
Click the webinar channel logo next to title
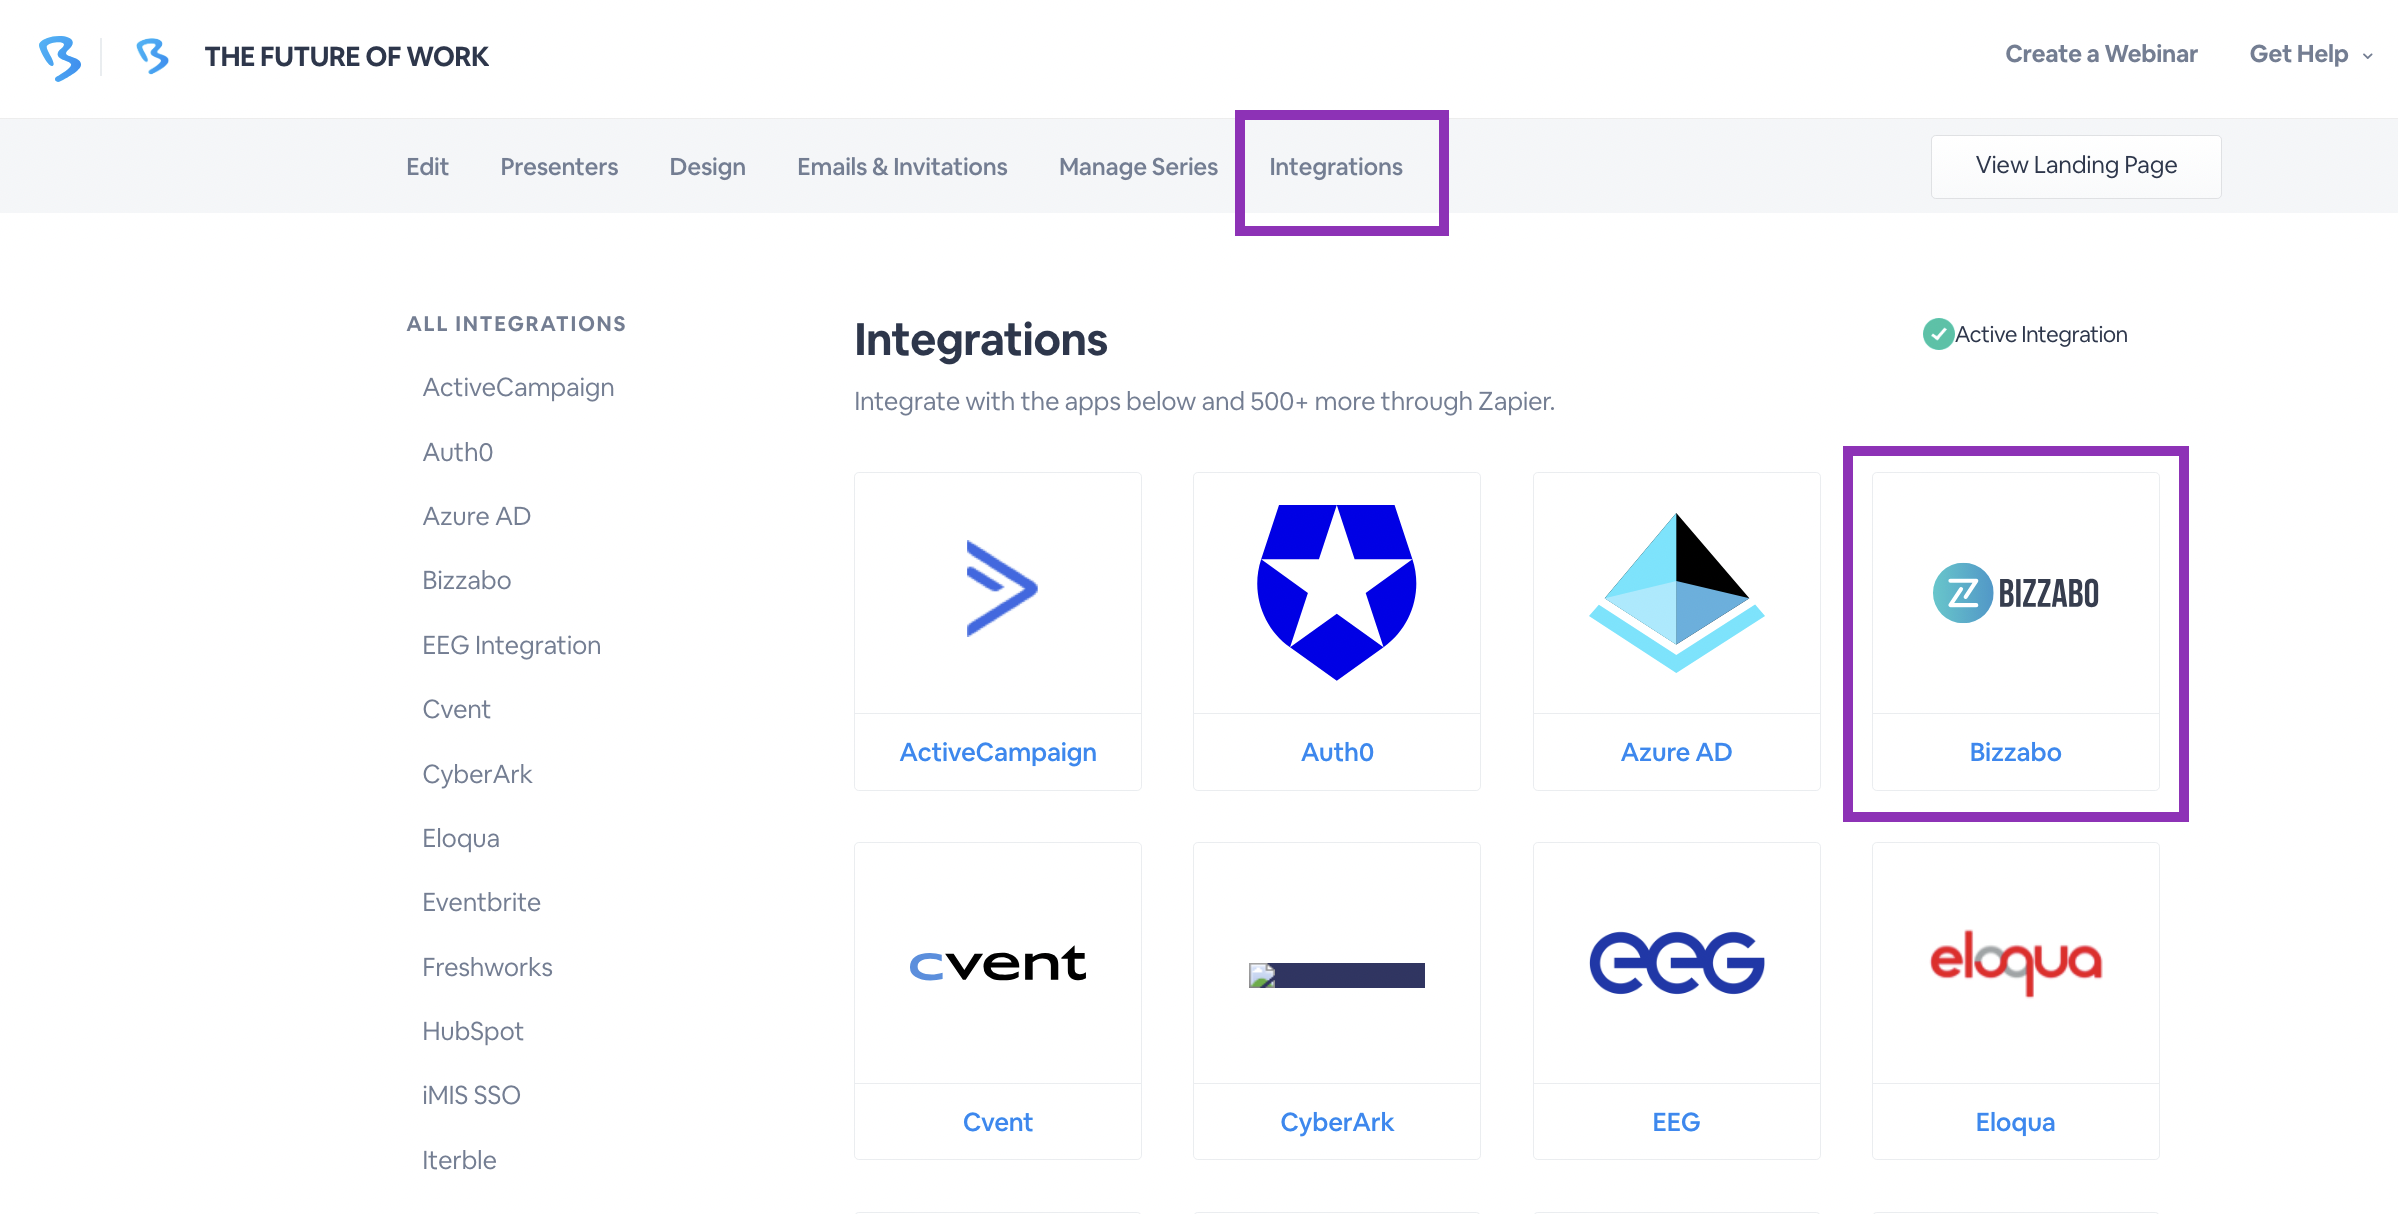[152, 56]
